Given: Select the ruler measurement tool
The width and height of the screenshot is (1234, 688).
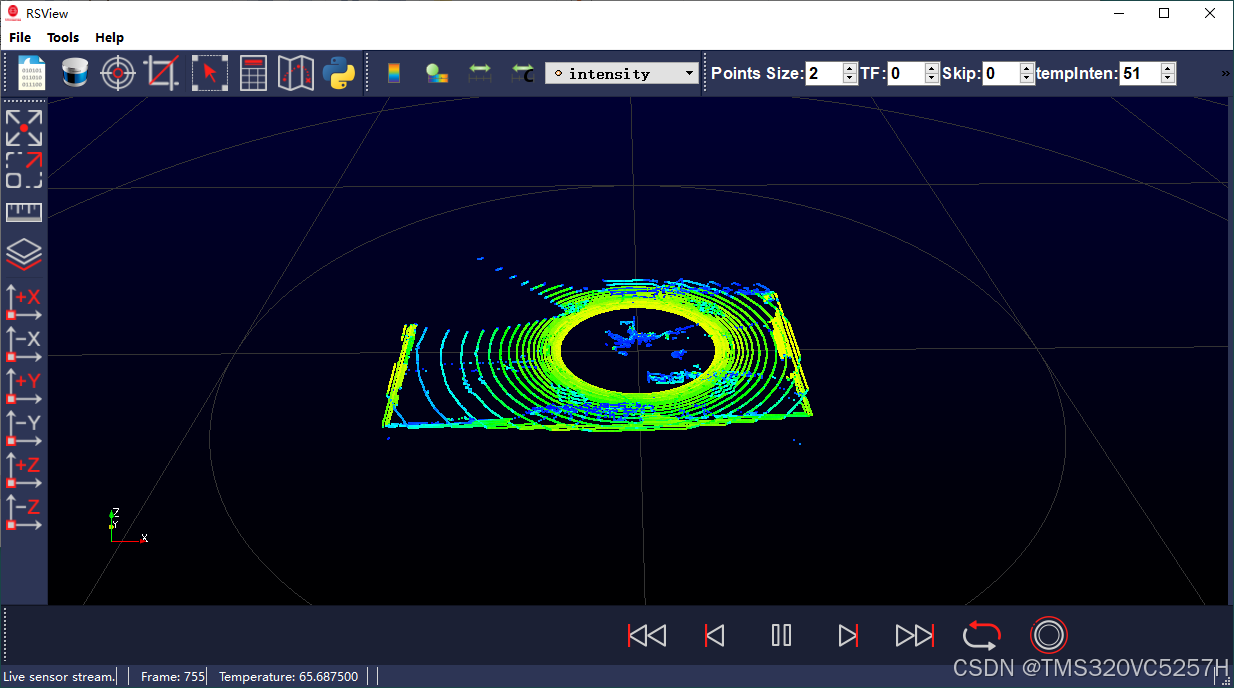Looking at the screenshot, I should [24, 212].
